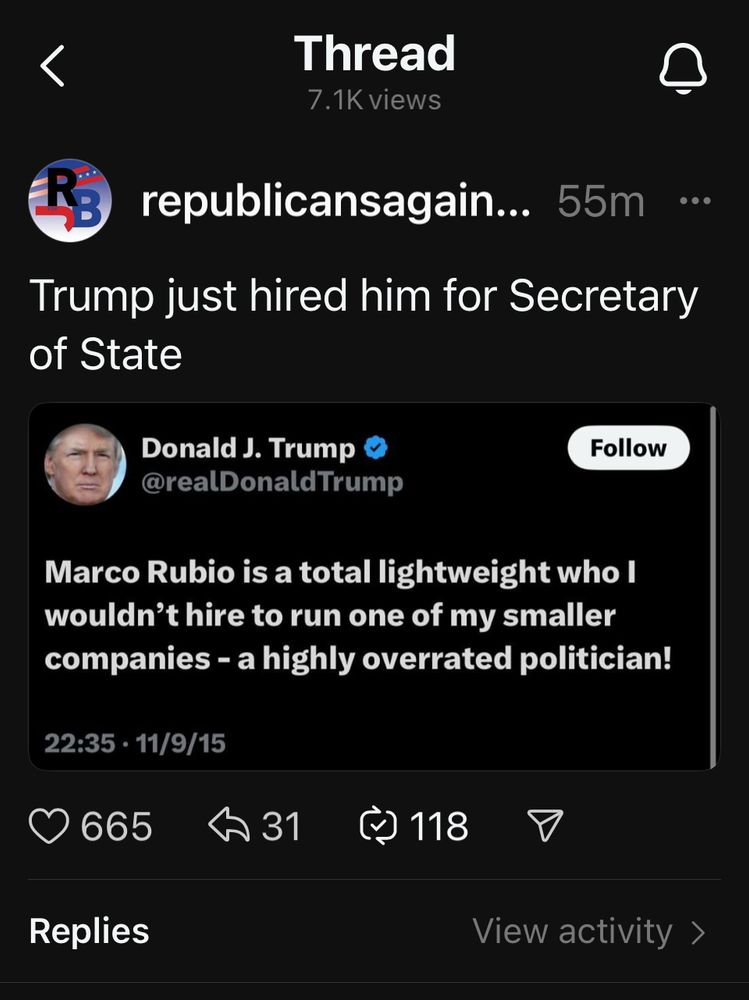Open the republicansagain profile avatar
Image resolution: width=749 pixels, height=1000 pixels.
tap(69, 201)
